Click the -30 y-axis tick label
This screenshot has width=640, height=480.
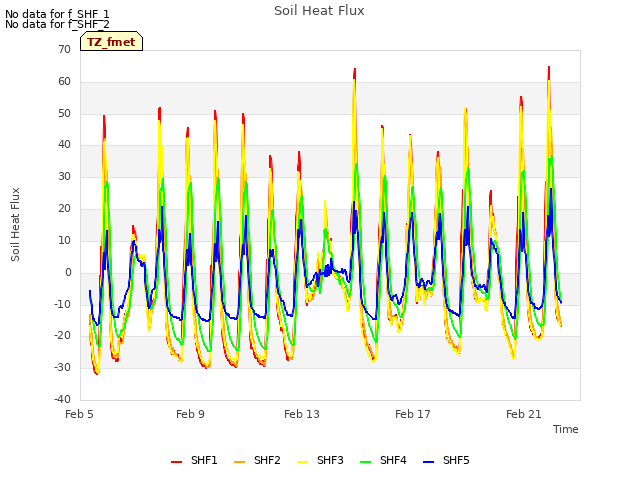click(62, 367)
